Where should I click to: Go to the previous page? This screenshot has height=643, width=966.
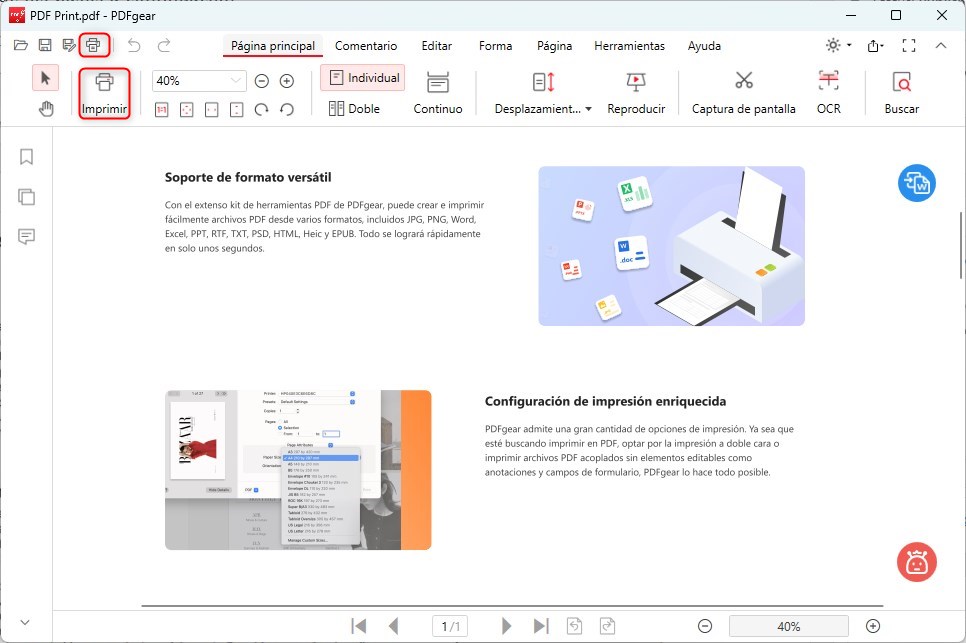(x=394, y=626)
